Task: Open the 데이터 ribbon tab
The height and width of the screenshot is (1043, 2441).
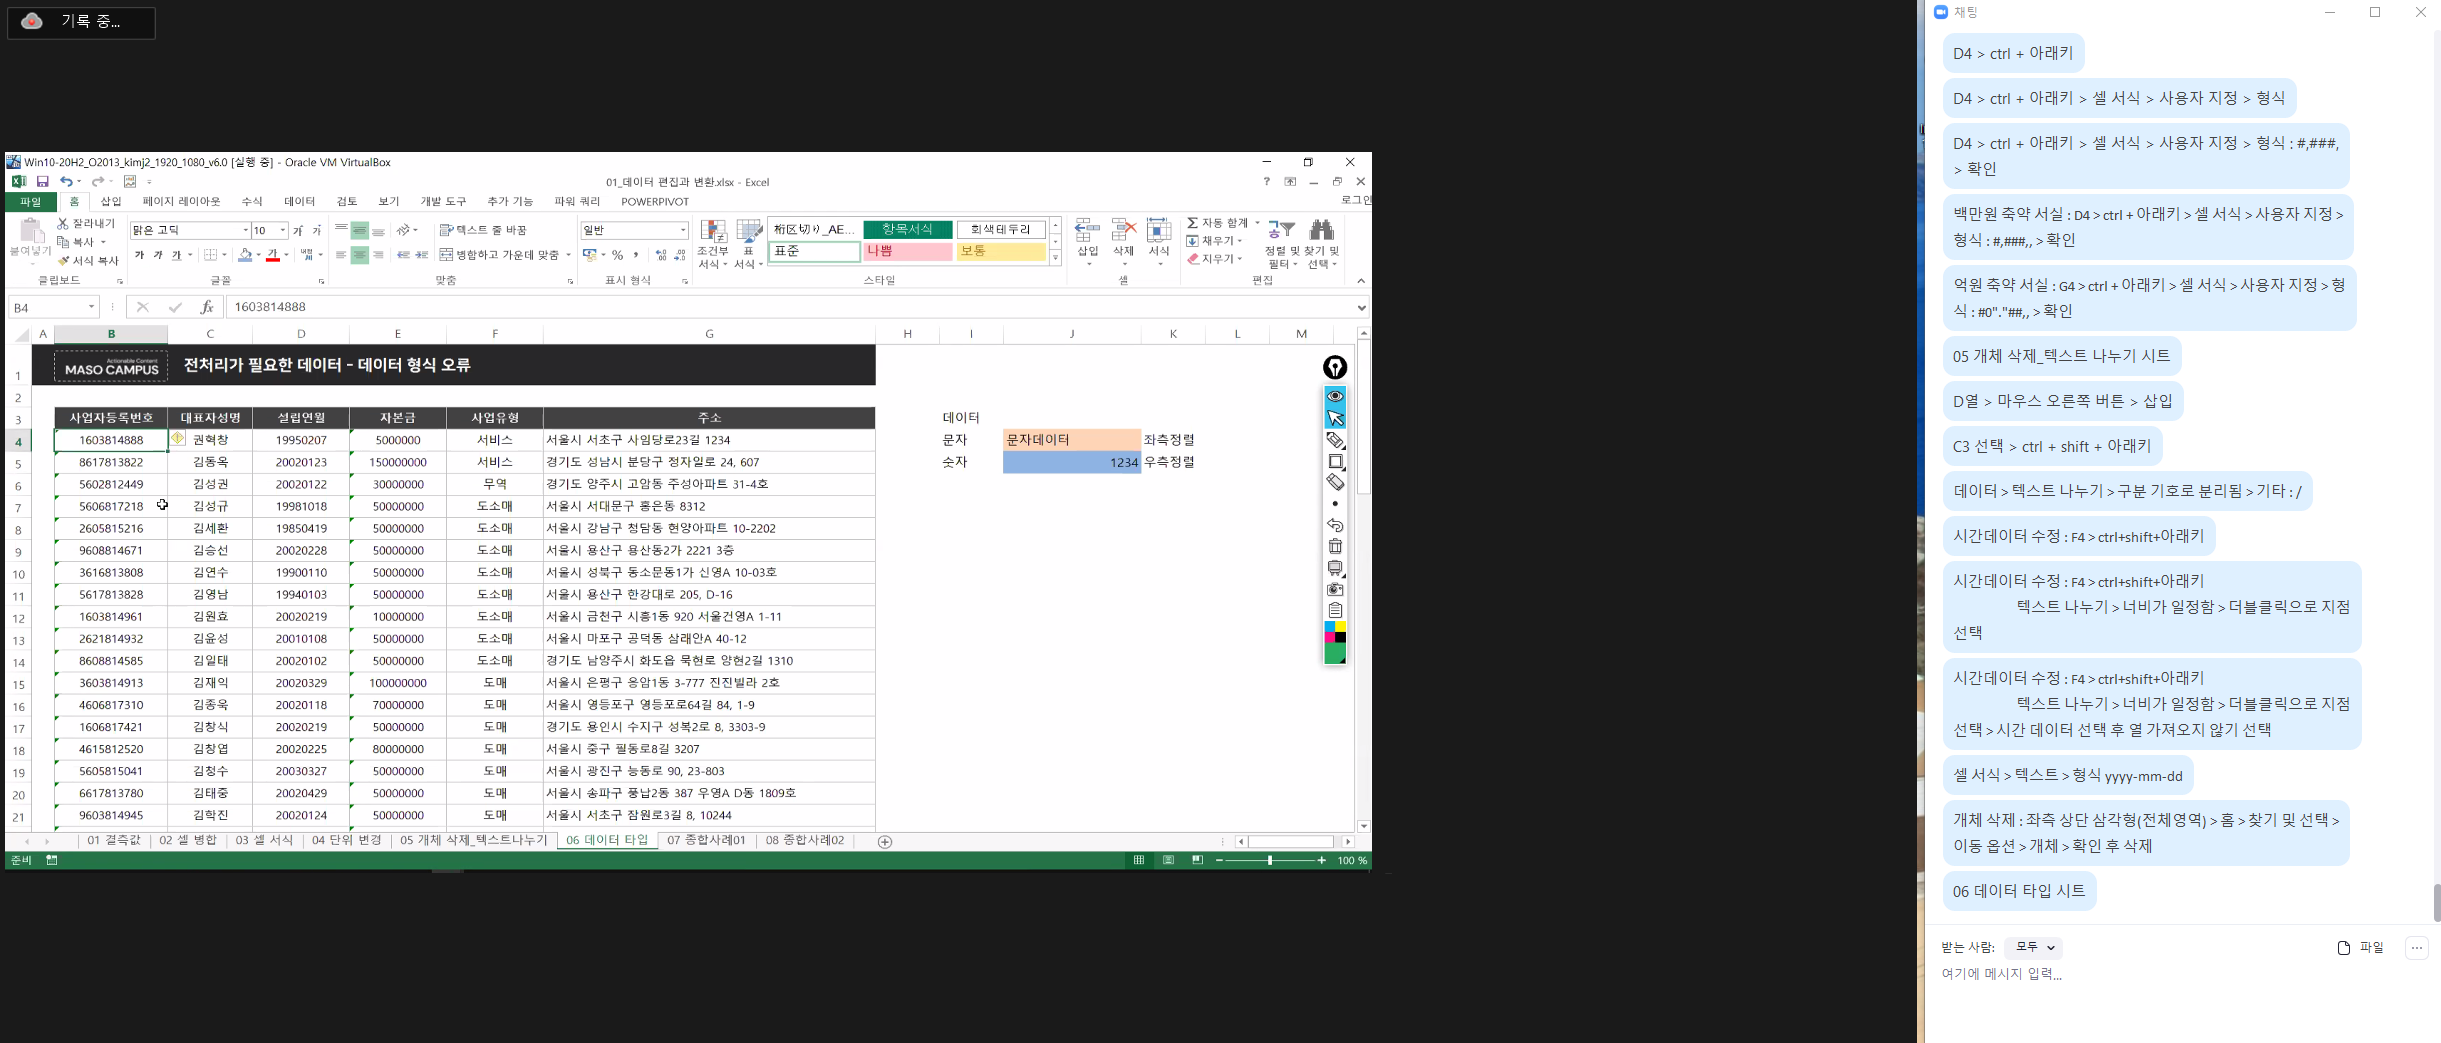Action: [x=299, y=201]
